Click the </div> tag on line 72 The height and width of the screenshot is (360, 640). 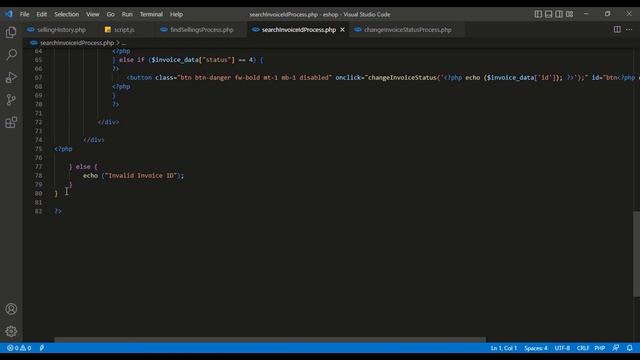tap(108, 122)
